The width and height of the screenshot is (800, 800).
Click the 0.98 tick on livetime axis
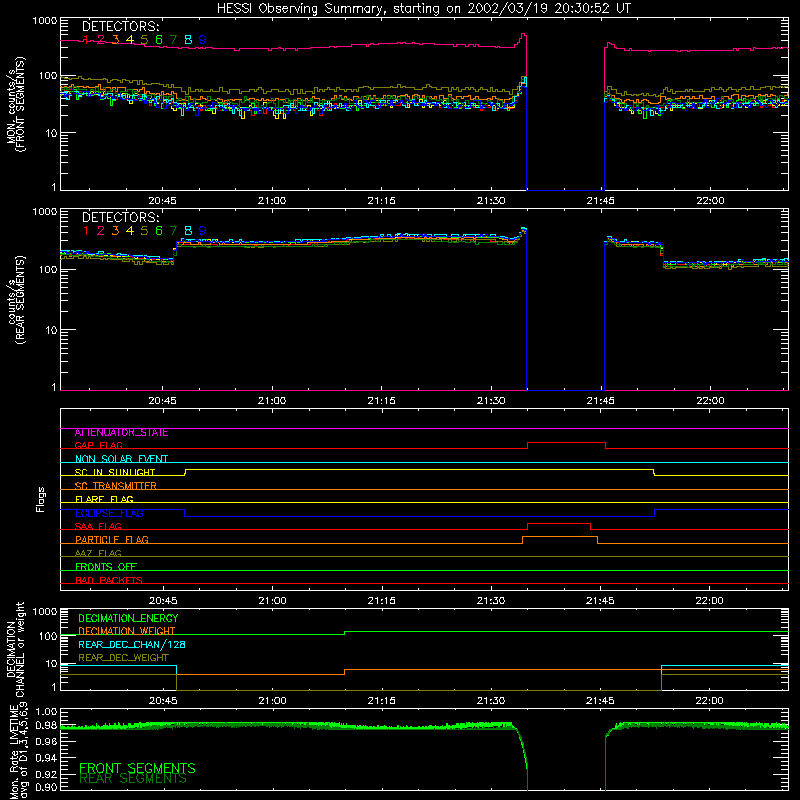[x=46, y=726]
